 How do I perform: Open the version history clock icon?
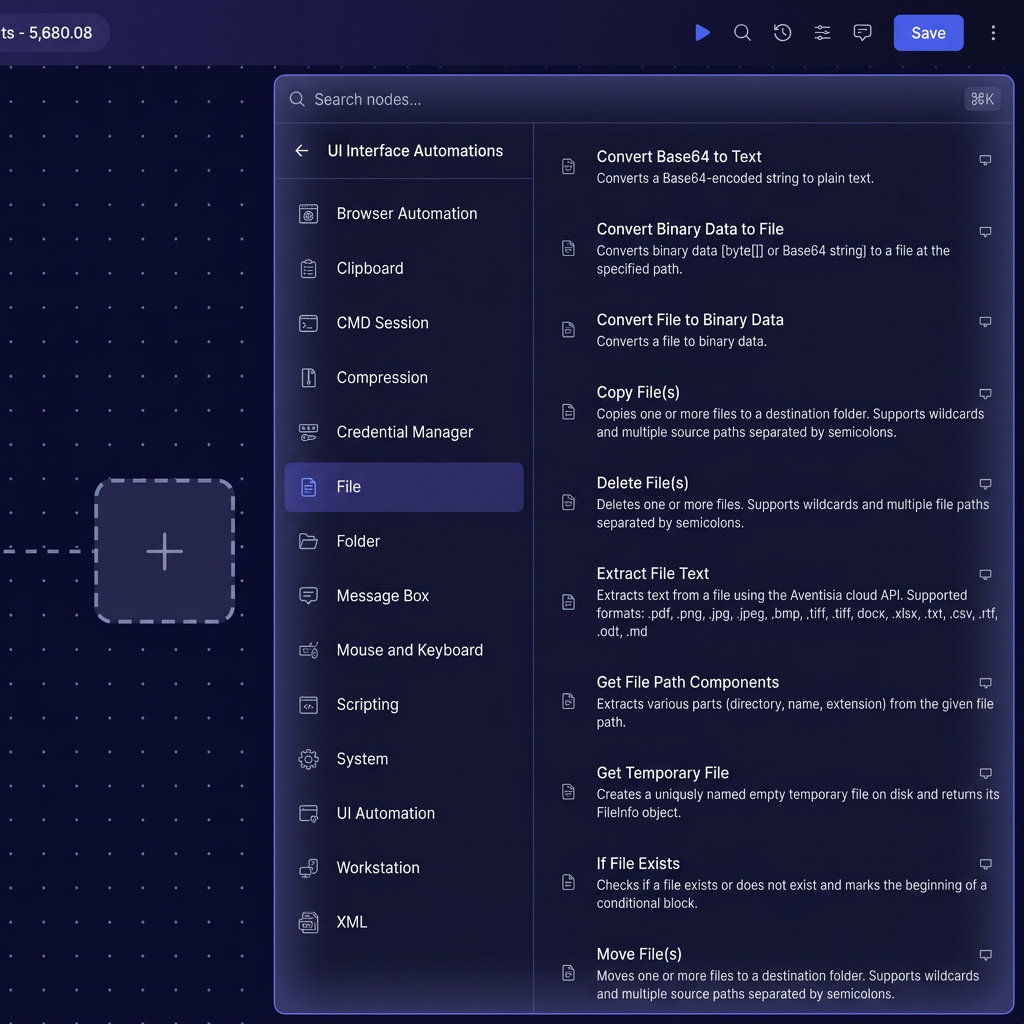[782, 33]
